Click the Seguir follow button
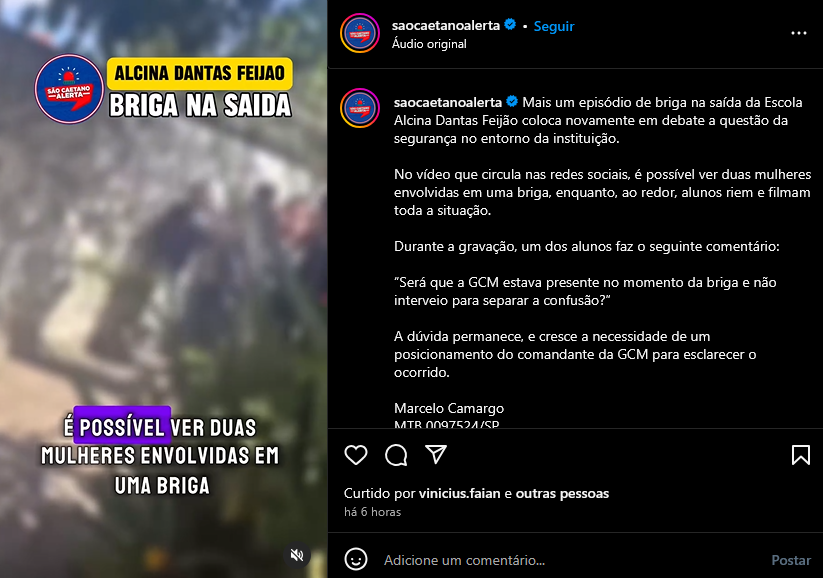The image size is (823, 578). pyautogui.click(x=554, y=26)
